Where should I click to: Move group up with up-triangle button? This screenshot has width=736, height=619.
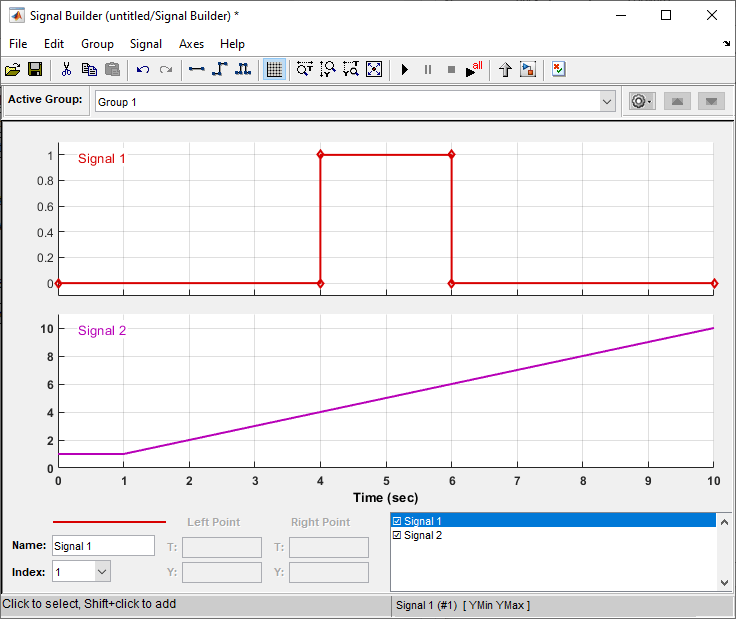click(677, 101)
